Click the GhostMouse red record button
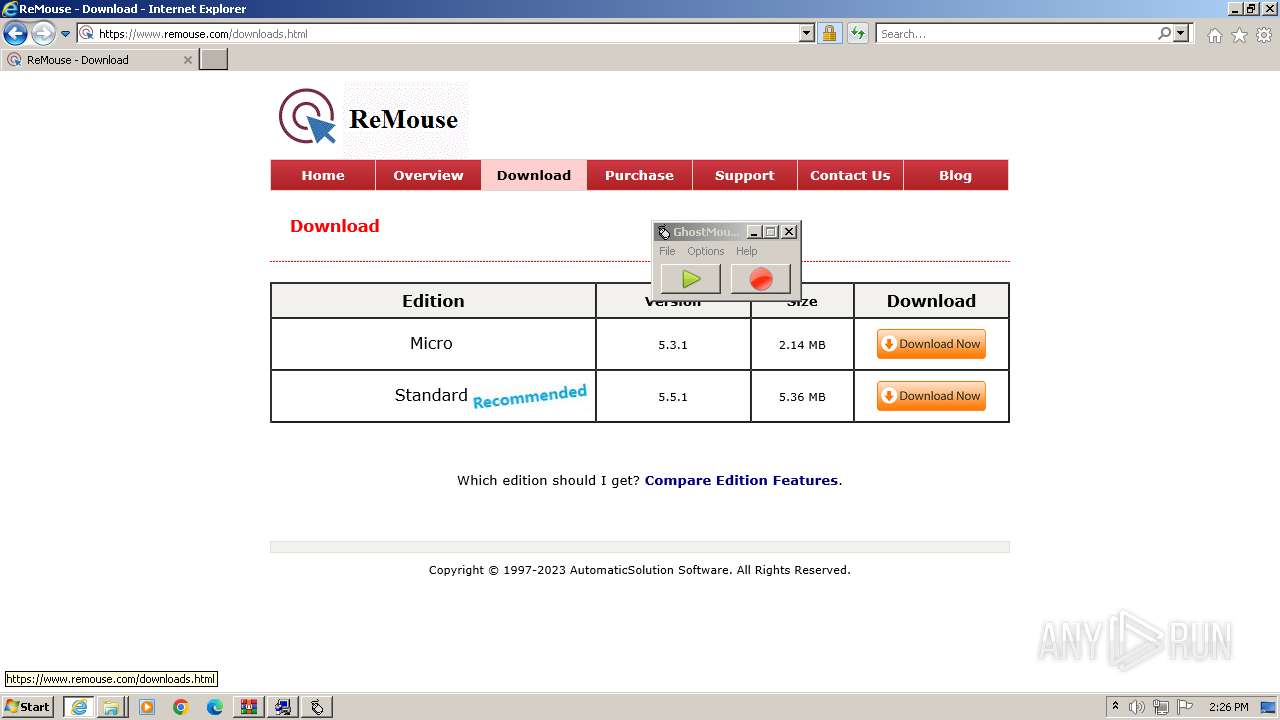 (x=761, y=279)
